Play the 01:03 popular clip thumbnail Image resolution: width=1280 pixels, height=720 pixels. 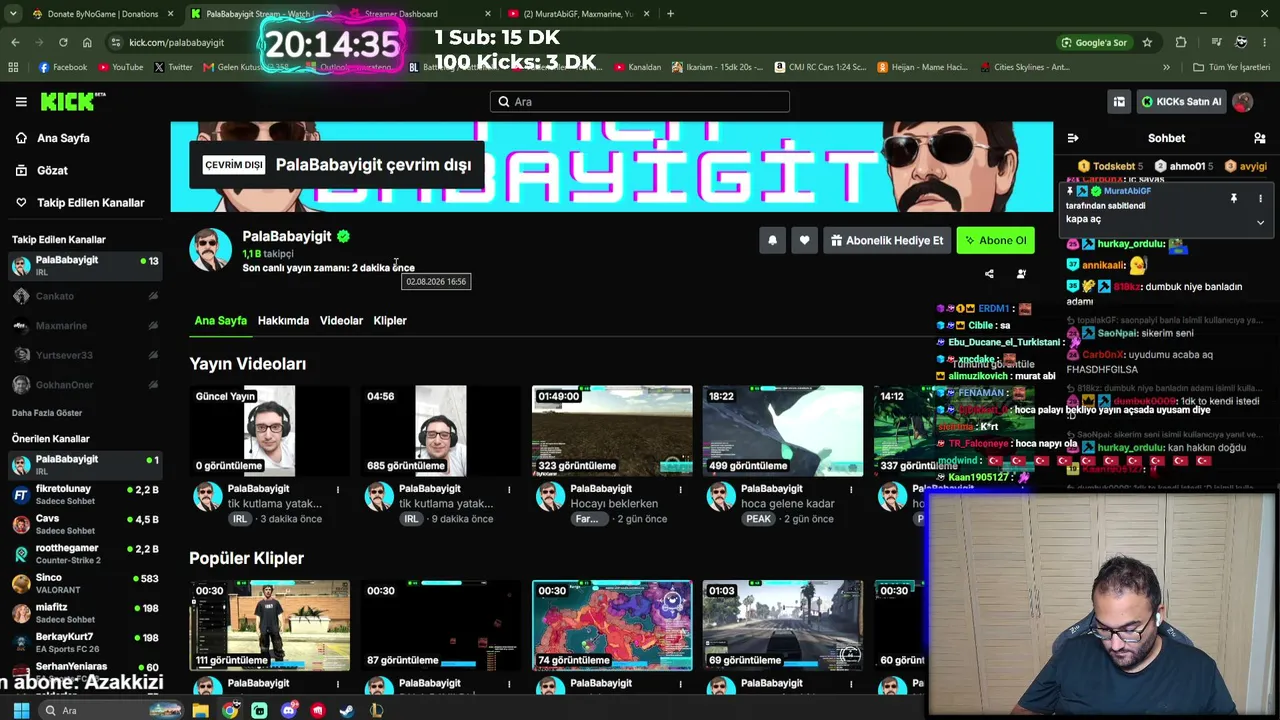pos(783,625)
